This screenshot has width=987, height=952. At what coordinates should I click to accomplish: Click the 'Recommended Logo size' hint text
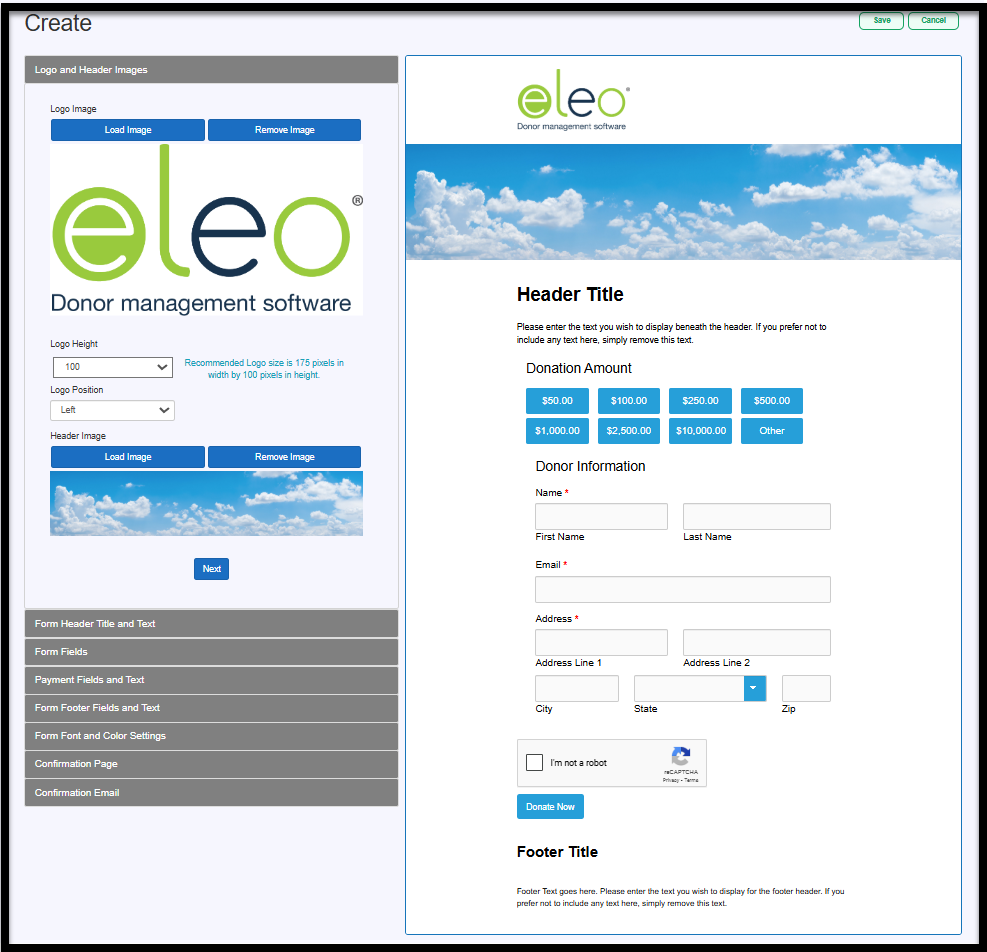tap(264, 369)
